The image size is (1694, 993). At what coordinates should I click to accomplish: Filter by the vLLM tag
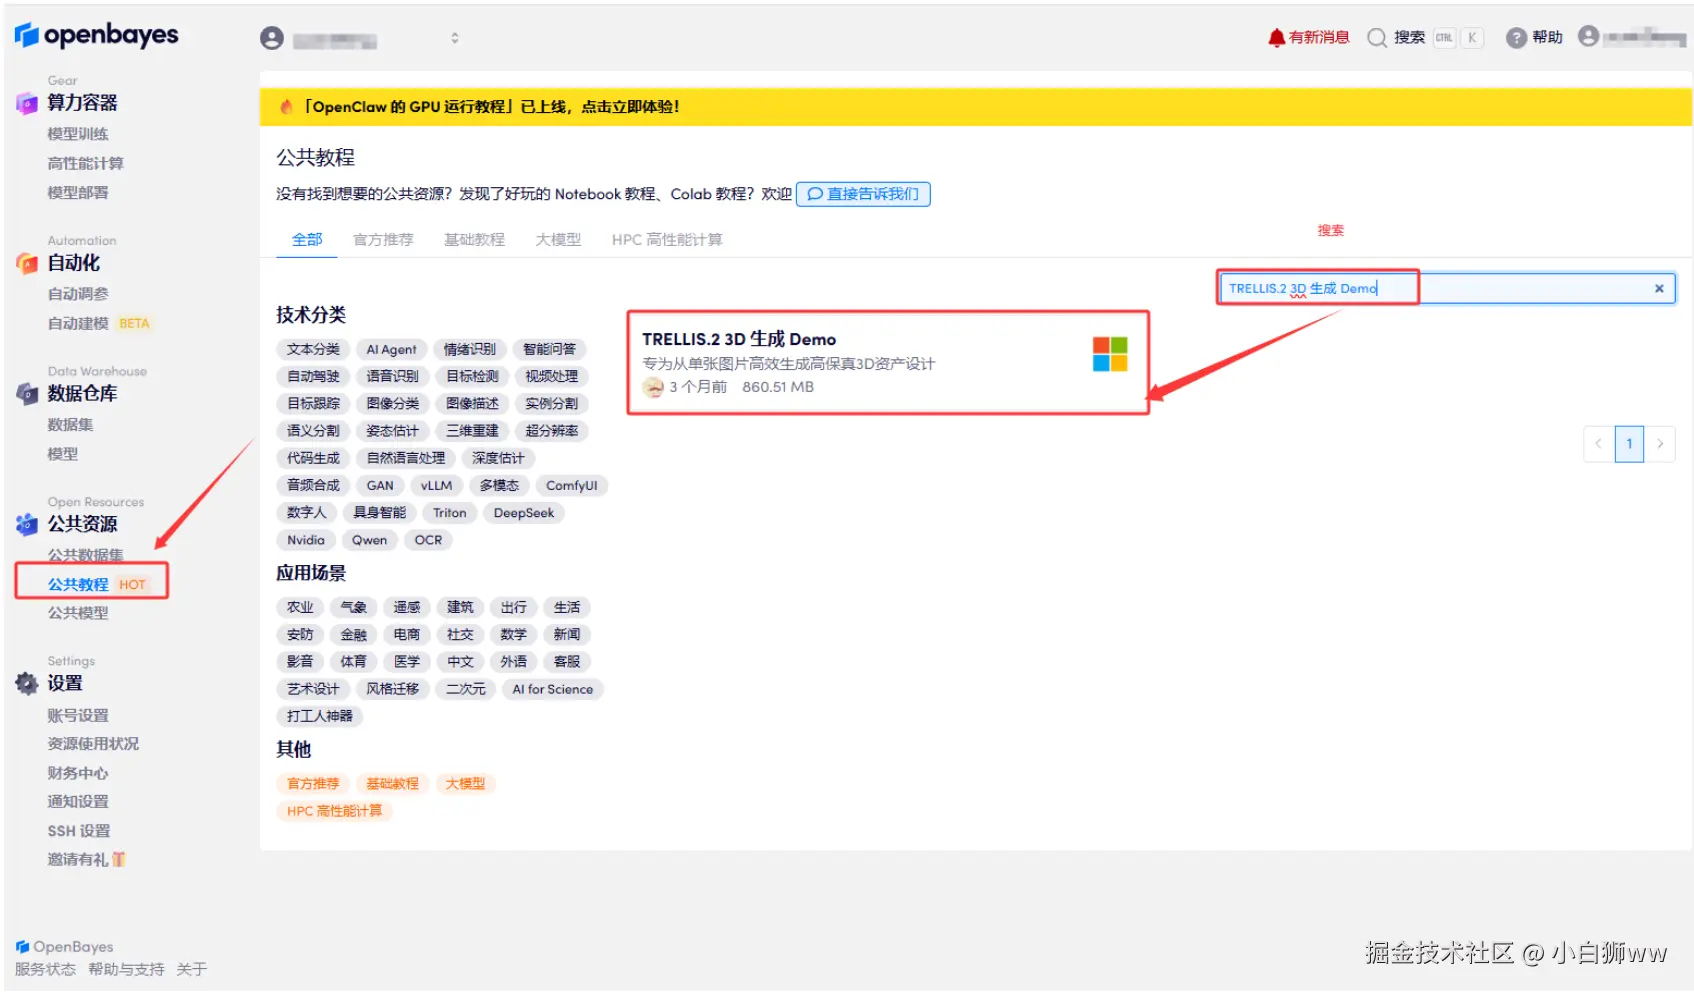[436, 486]
